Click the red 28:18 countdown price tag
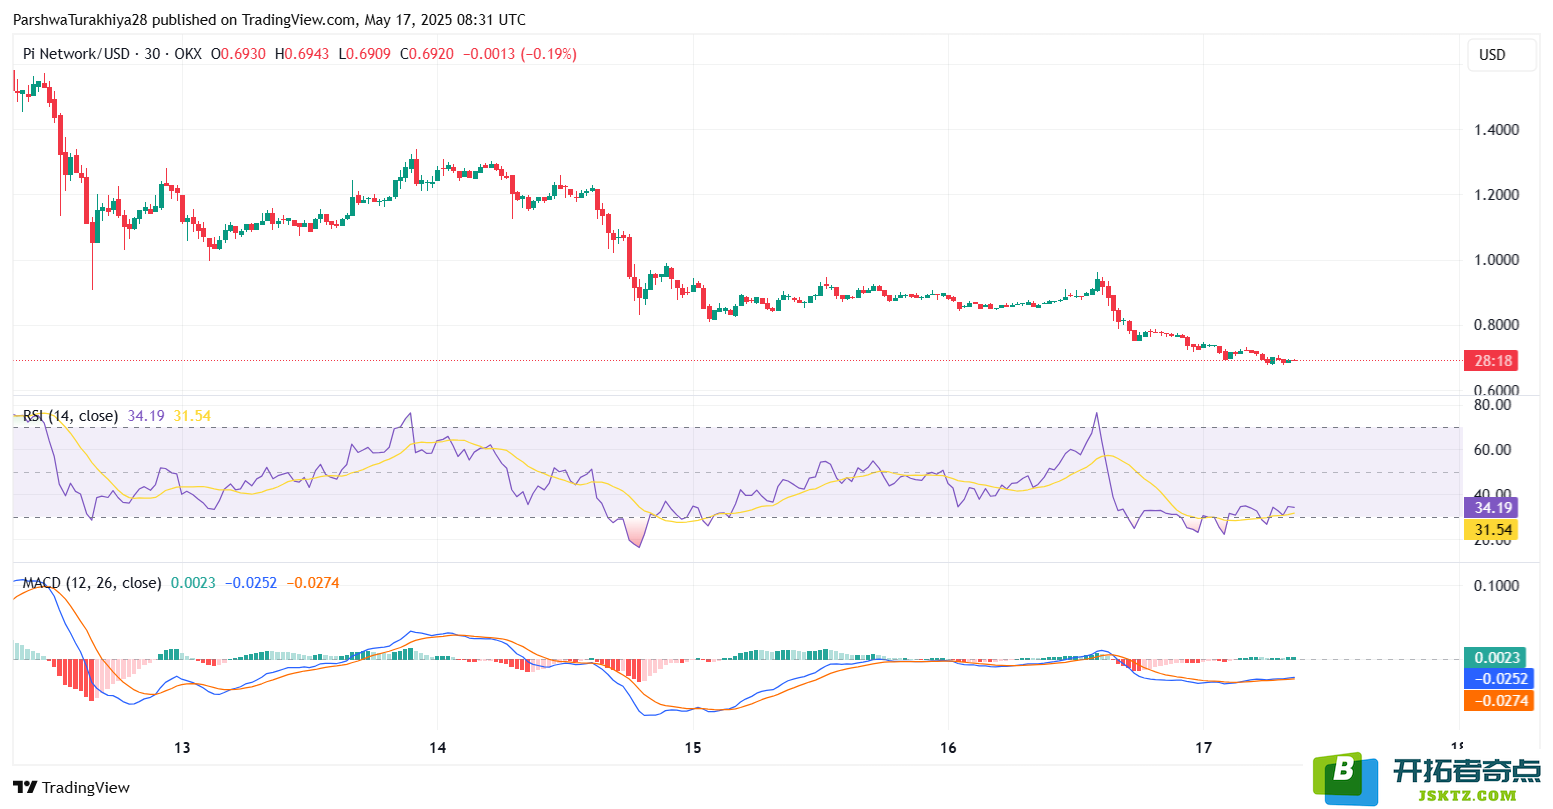 pyautogui.click(x=1490, y=360)
